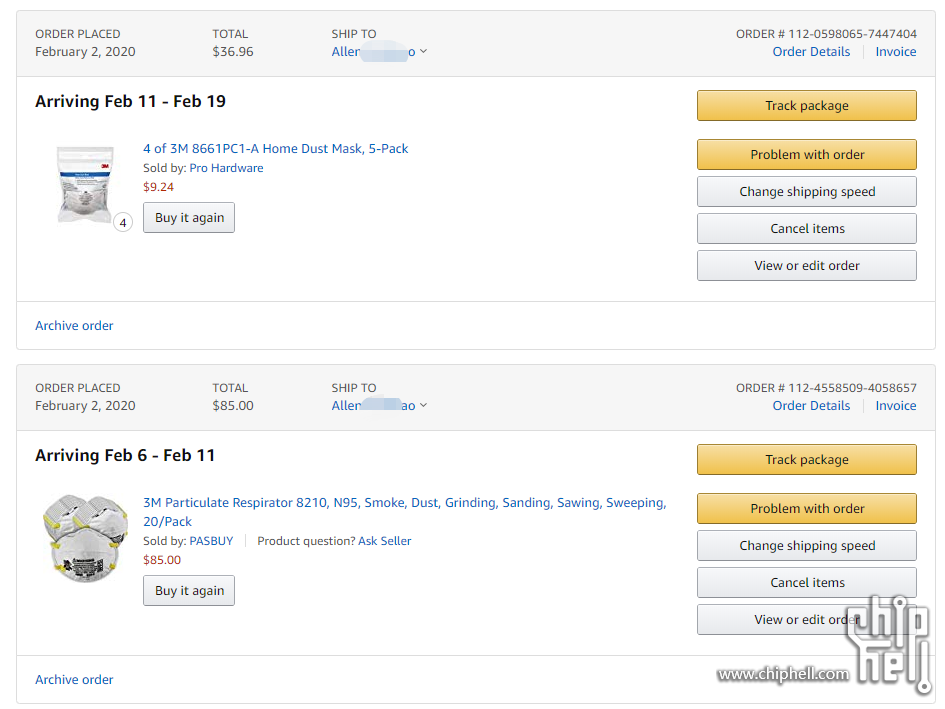Click the Ask Seller link
945x709 pixels.
385,541
